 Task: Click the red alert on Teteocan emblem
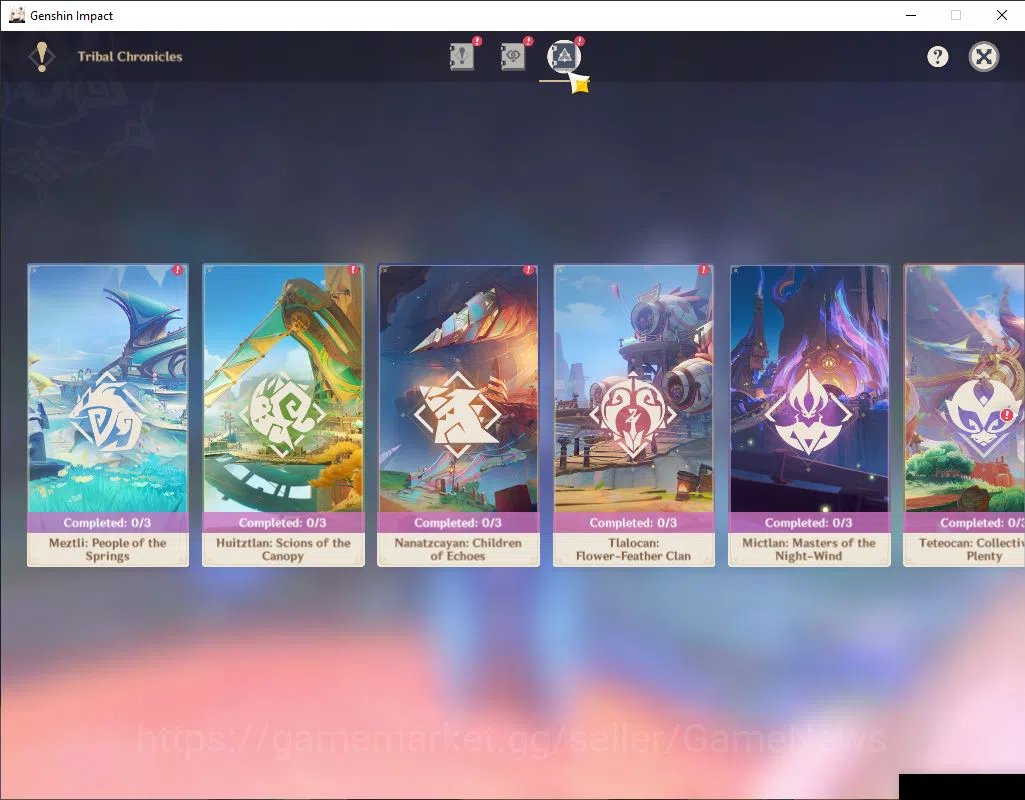pyautogui.click(x=1007, y=414)
